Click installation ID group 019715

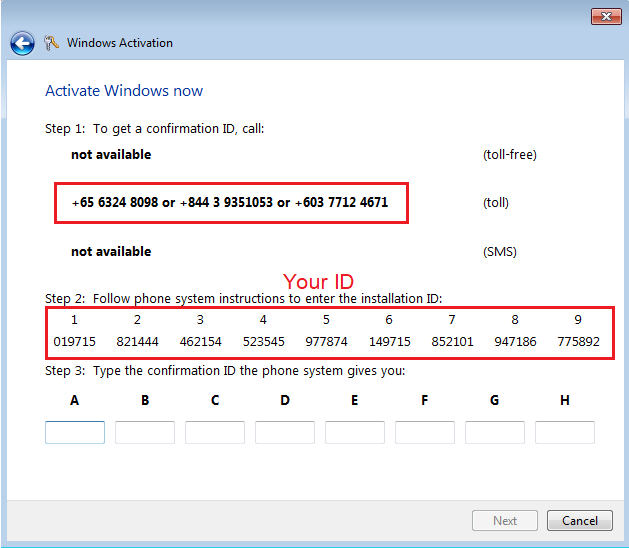(x=75, y=341)
